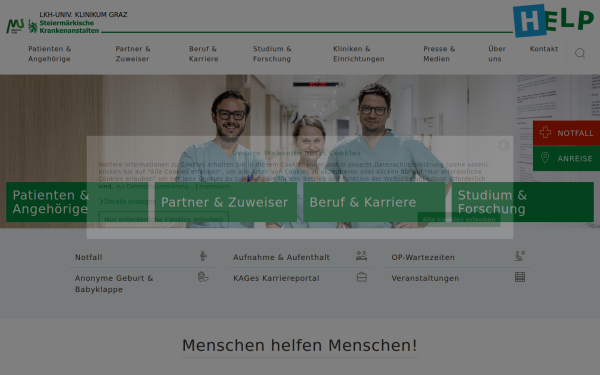Open the Beruf & Karriere menu
Screen dimensions: 600x375
tap(204, 54)
